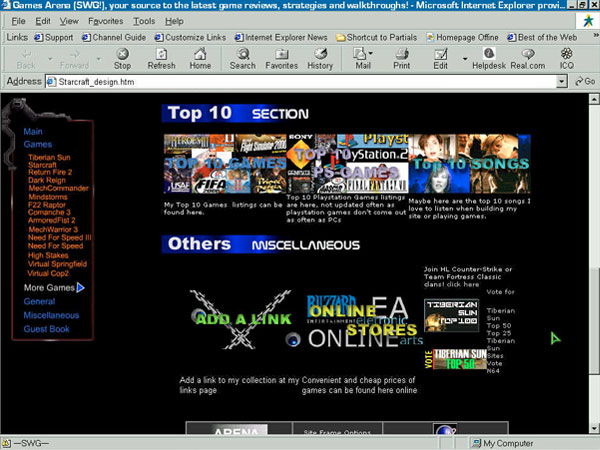
Task: Click the Main sidebar link
Action: 33,132
